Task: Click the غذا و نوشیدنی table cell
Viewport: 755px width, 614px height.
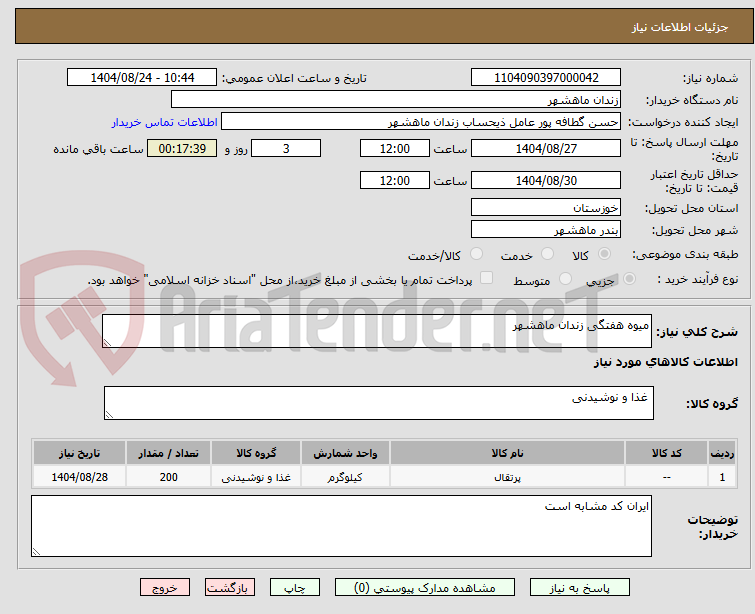Action: coord(256,477)
